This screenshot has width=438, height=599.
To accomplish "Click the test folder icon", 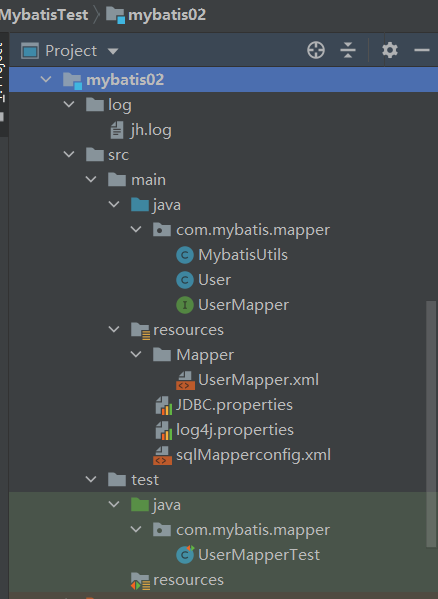I will (x=117, y=479).
